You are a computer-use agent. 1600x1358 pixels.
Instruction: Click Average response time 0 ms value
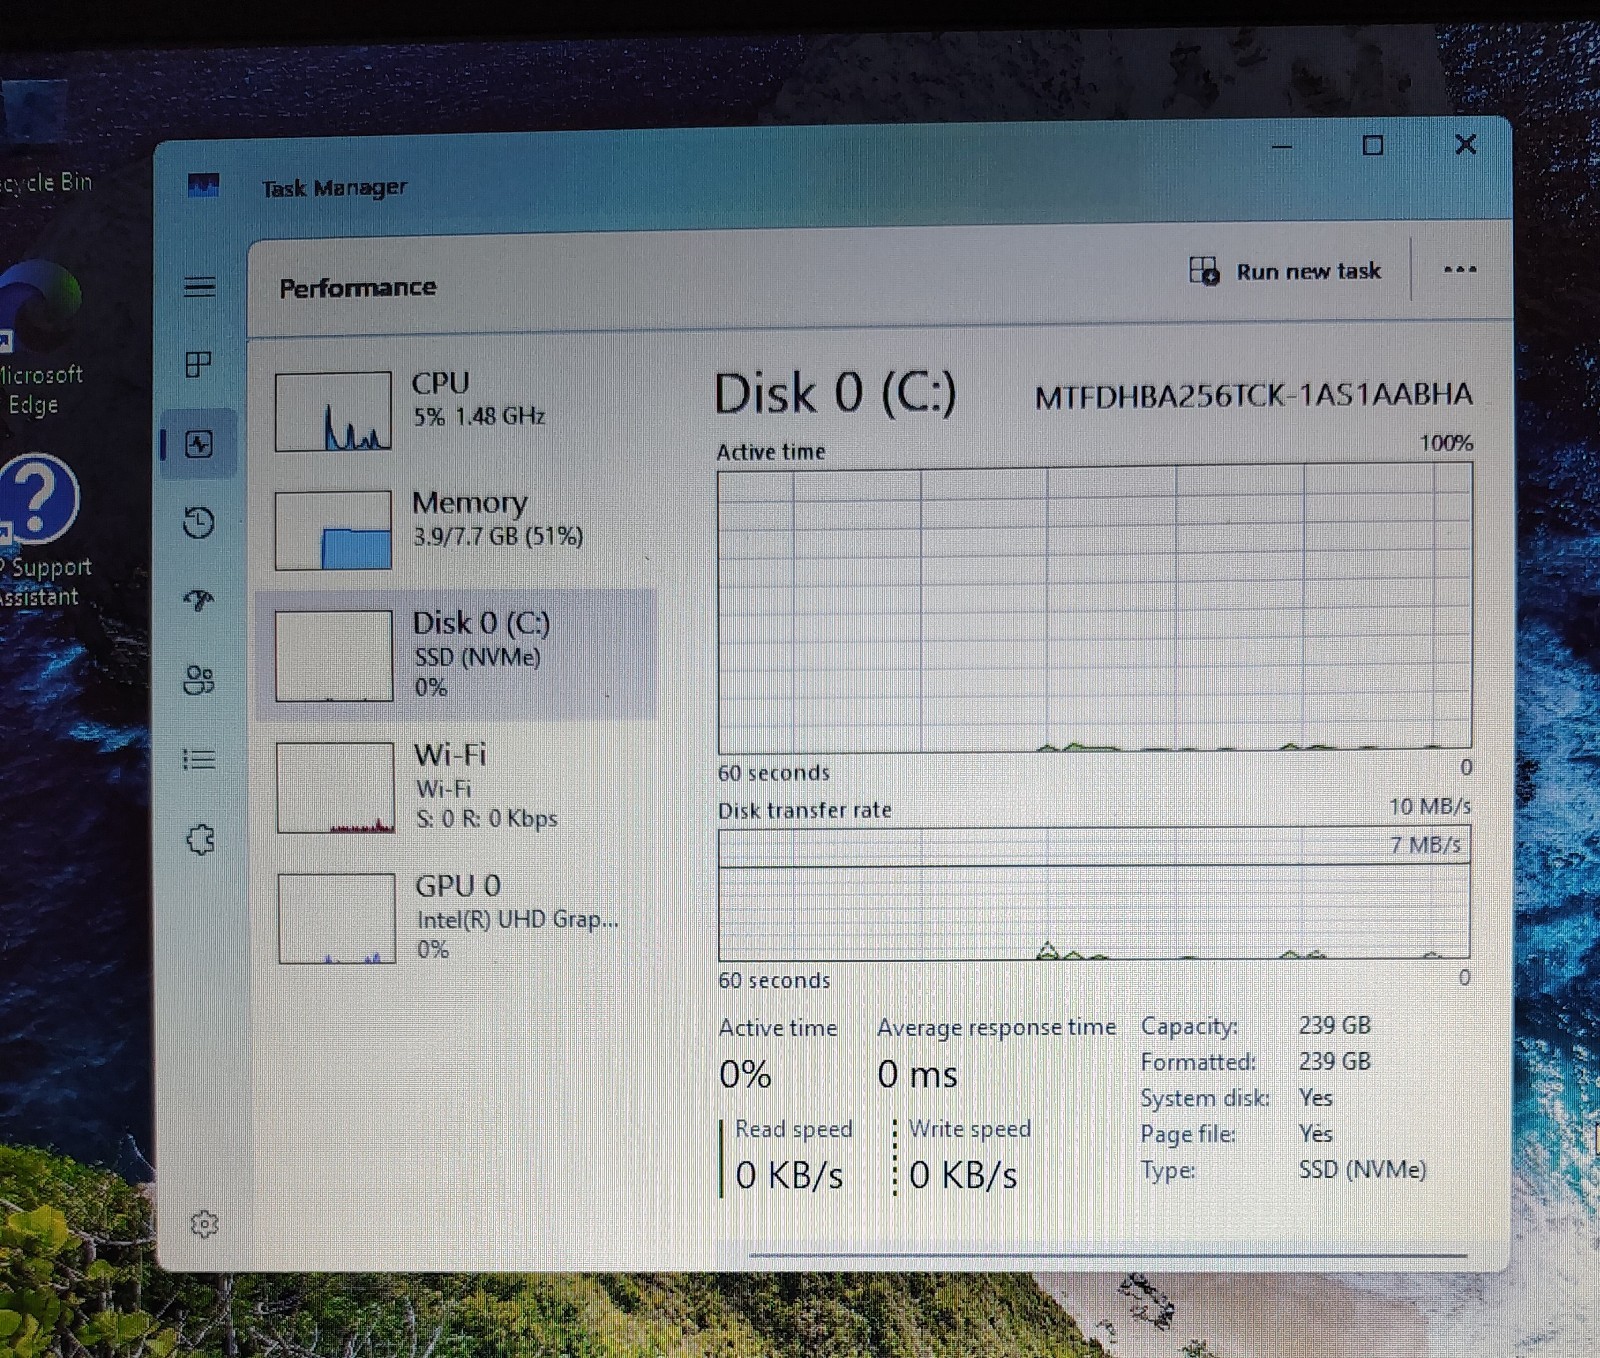pos(917,1075)
